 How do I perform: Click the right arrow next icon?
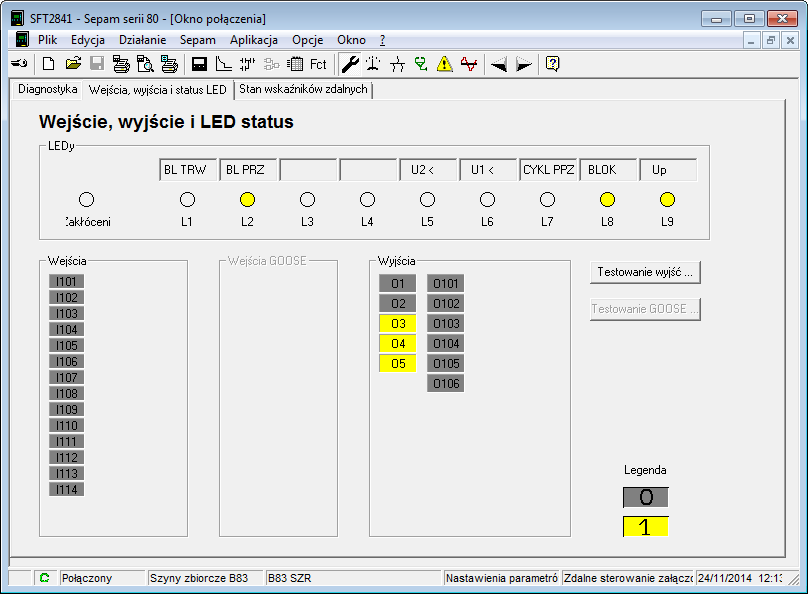coord(524,64)
